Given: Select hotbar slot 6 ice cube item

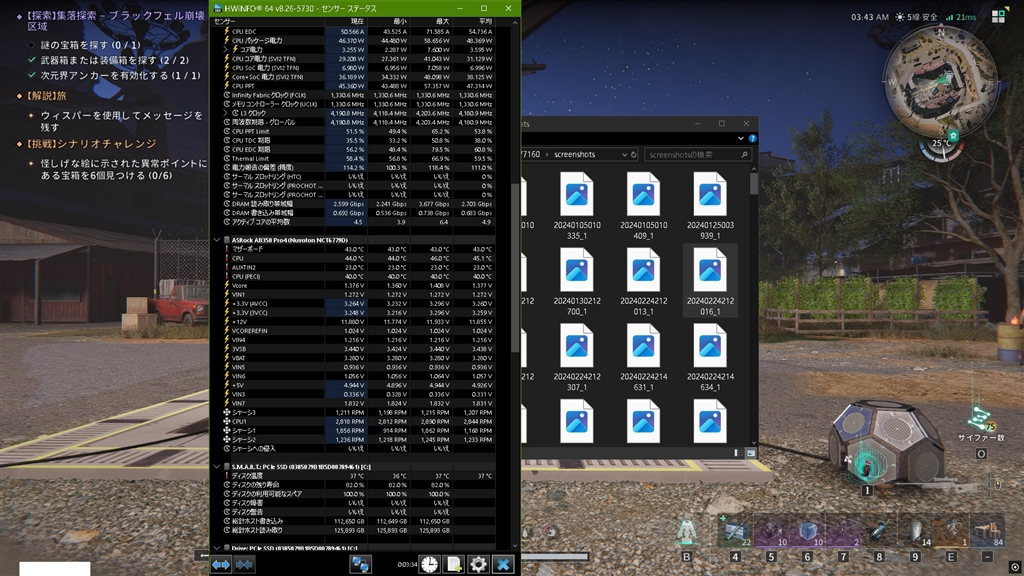Looking at the screenshot, I should [x=807, y=532].
